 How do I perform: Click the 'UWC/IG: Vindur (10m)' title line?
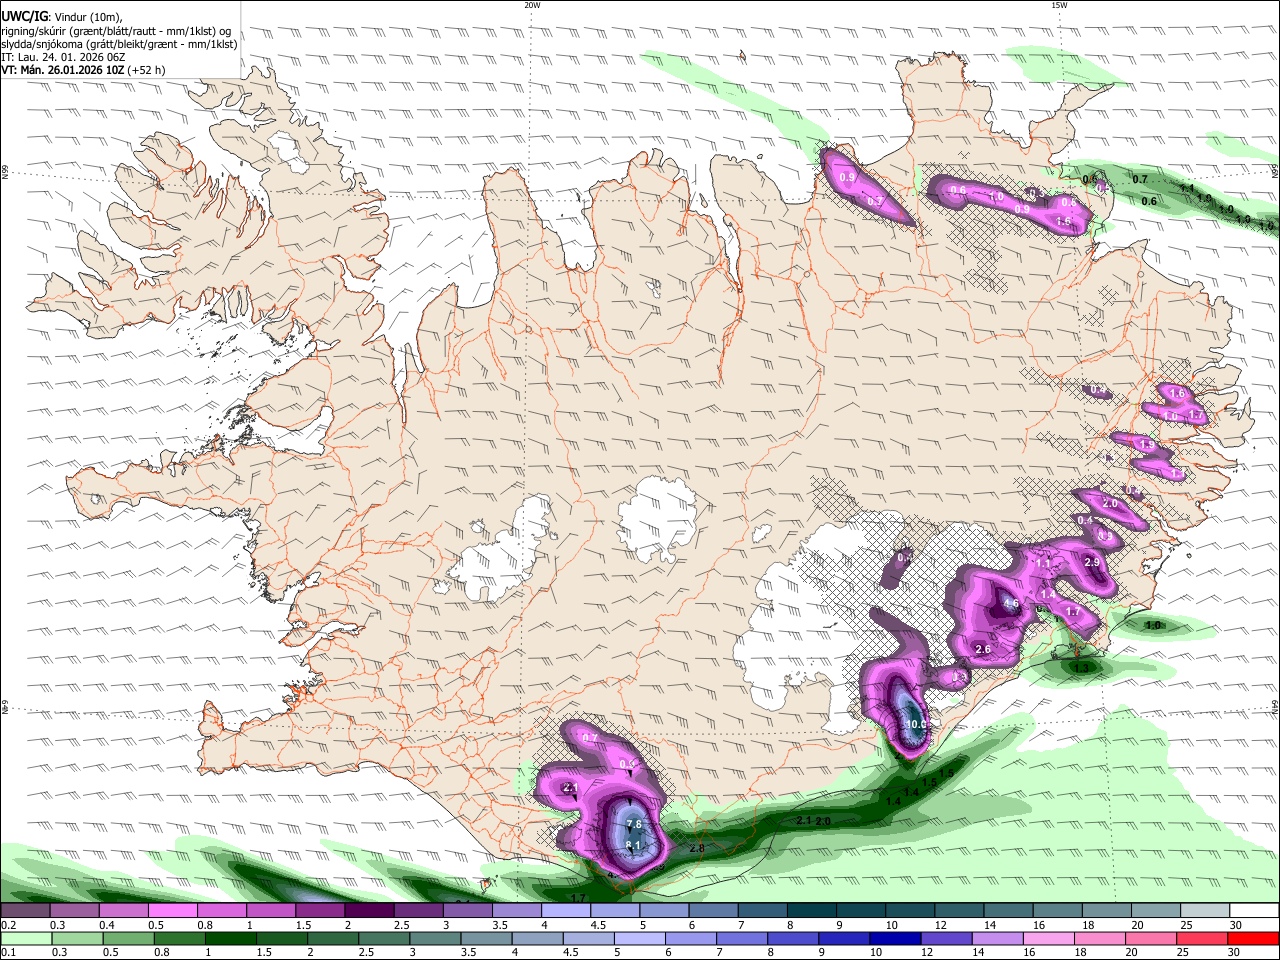[x=62, y=17]
